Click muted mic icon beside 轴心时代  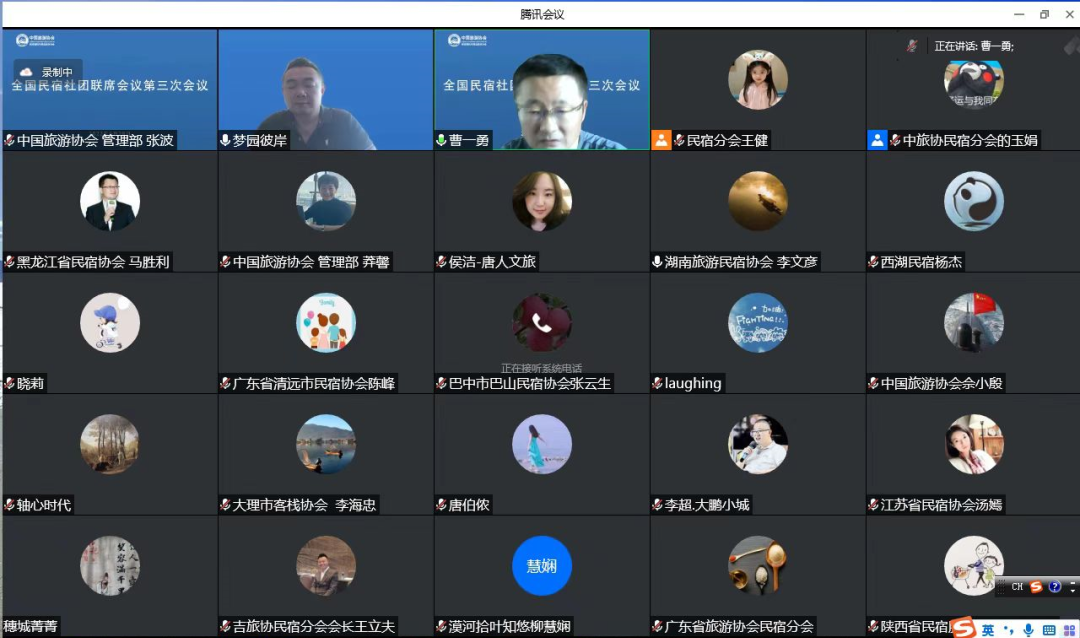point(10,505)
